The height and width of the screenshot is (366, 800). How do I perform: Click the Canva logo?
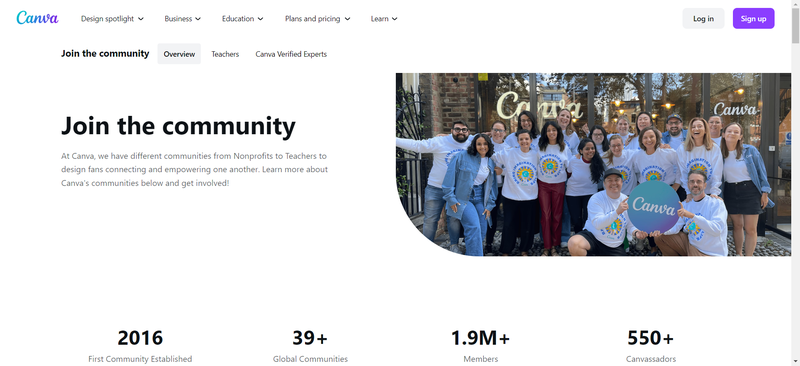tap(37, 18)
